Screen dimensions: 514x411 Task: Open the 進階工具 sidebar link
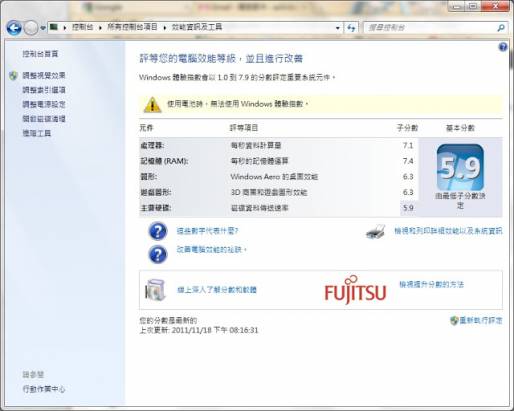(37, 133)
